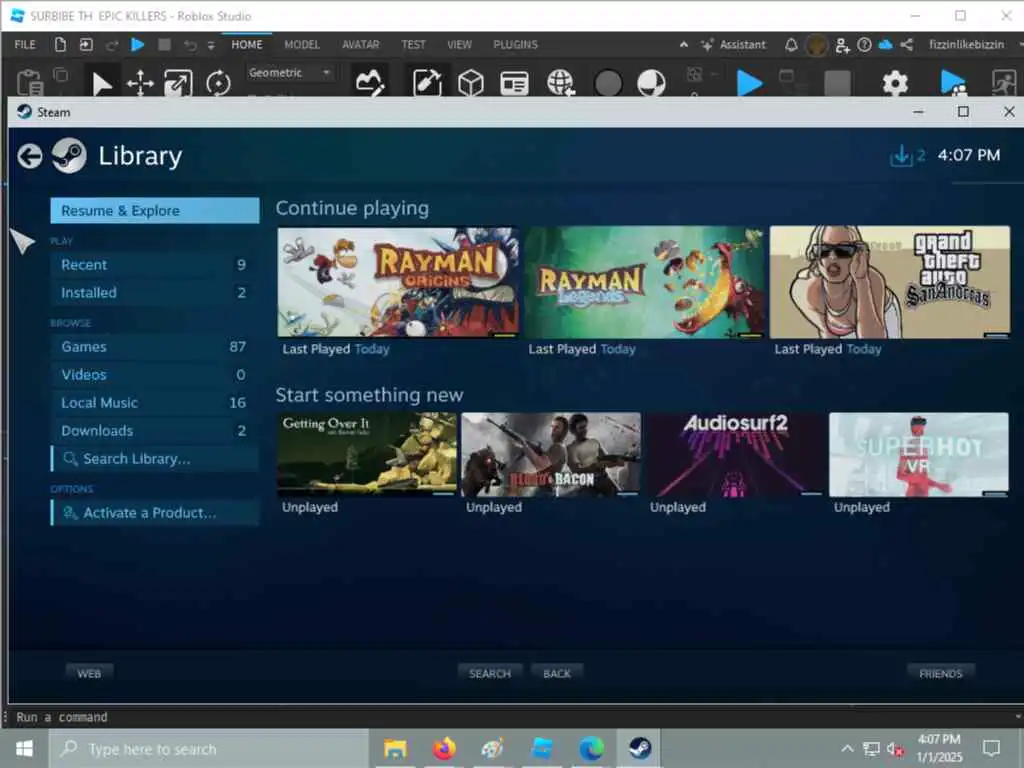Open File Explorer from the taskbar
This screenshot has height=768, width=1024.
coord(395,748)
